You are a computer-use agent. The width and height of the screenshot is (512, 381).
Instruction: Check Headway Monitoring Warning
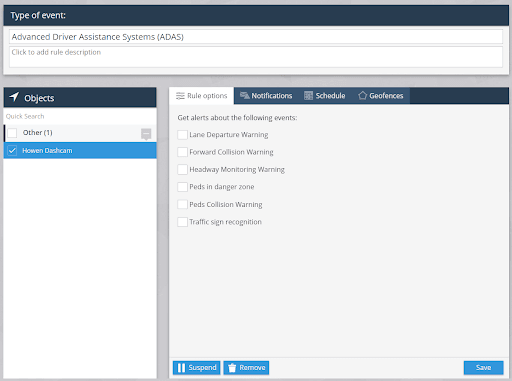(182, 169)
